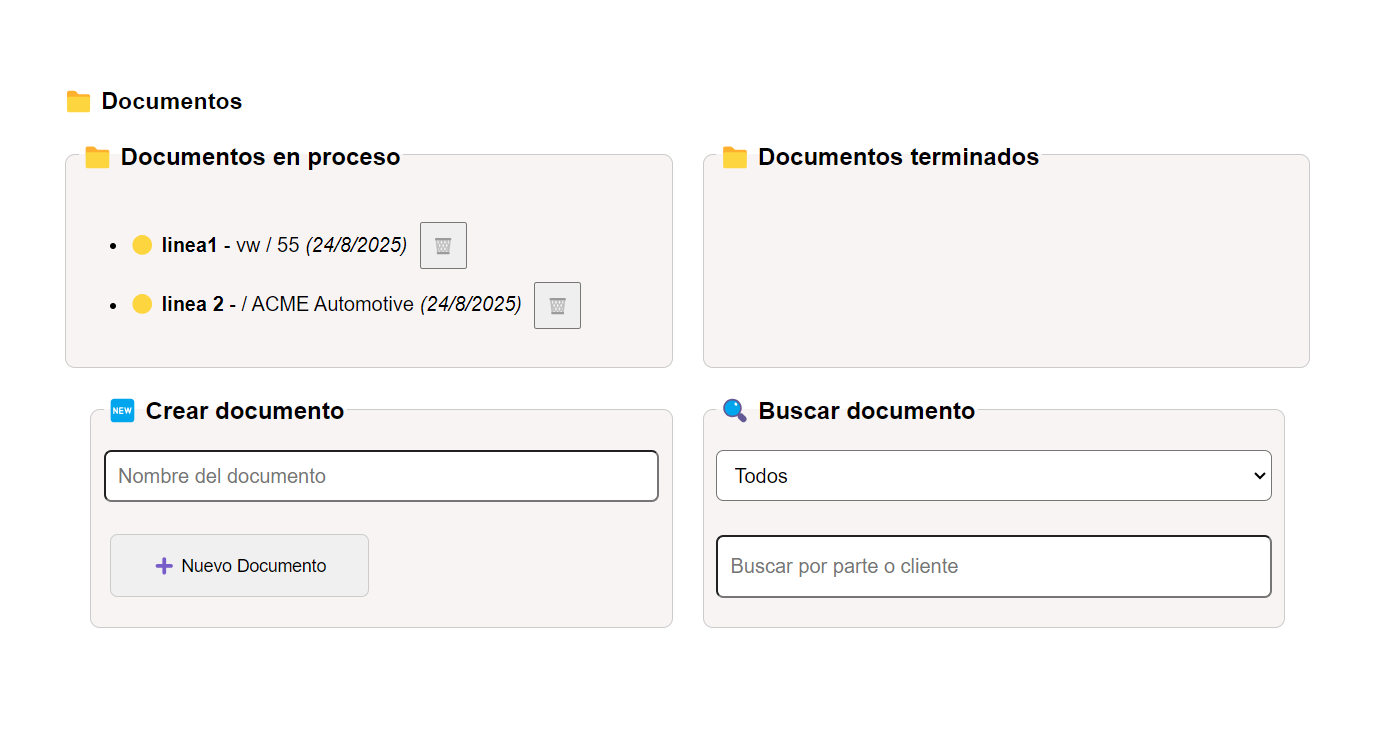Screen dimensions: 1400x750
Task: Click the yellow status dot for linea 2
Action: pos(142,304)
